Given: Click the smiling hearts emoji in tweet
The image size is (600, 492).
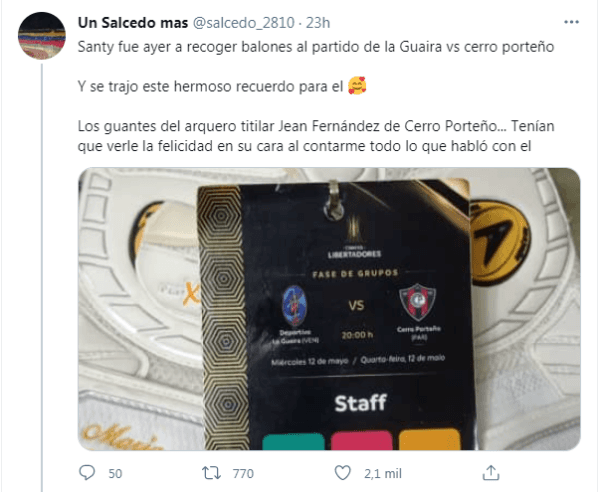Looking at the screenshot, I should pyautogui.click(x=357, y=86).
